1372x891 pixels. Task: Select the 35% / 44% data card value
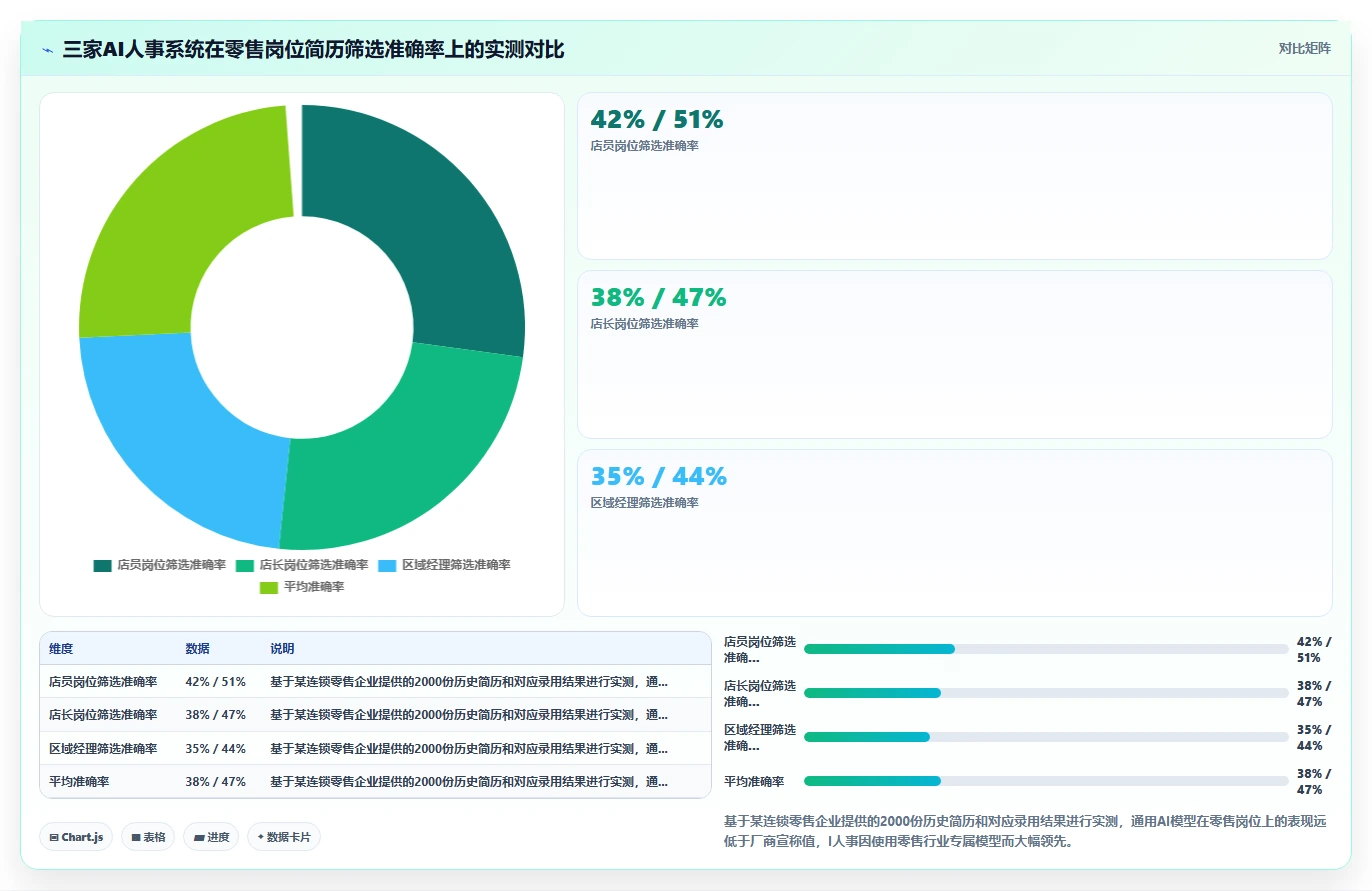click(659, 477)
